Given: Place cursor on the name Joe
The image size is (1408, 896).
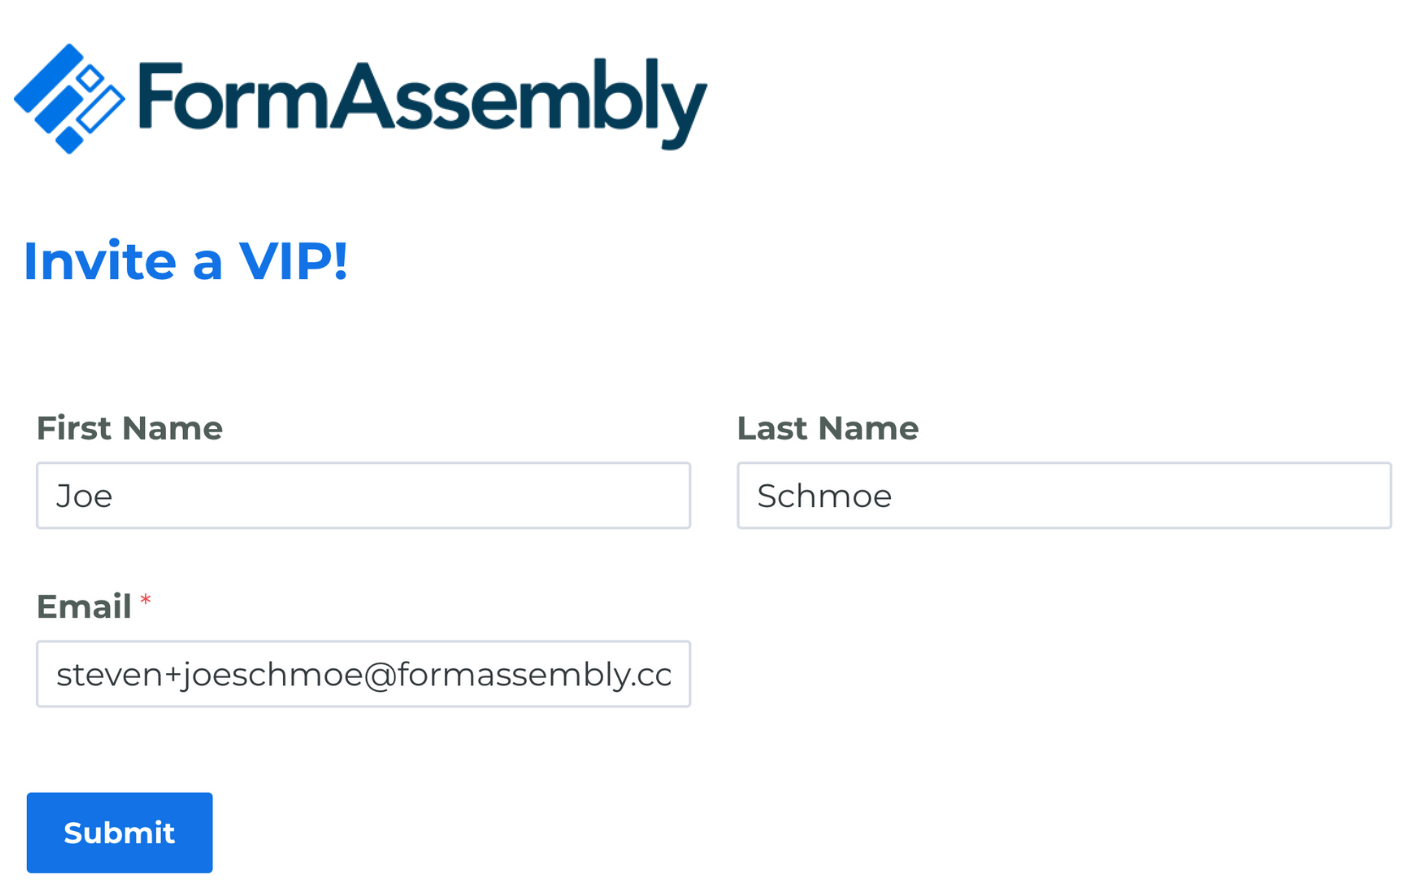Looking at the screenshot, I should click(85, 496).
